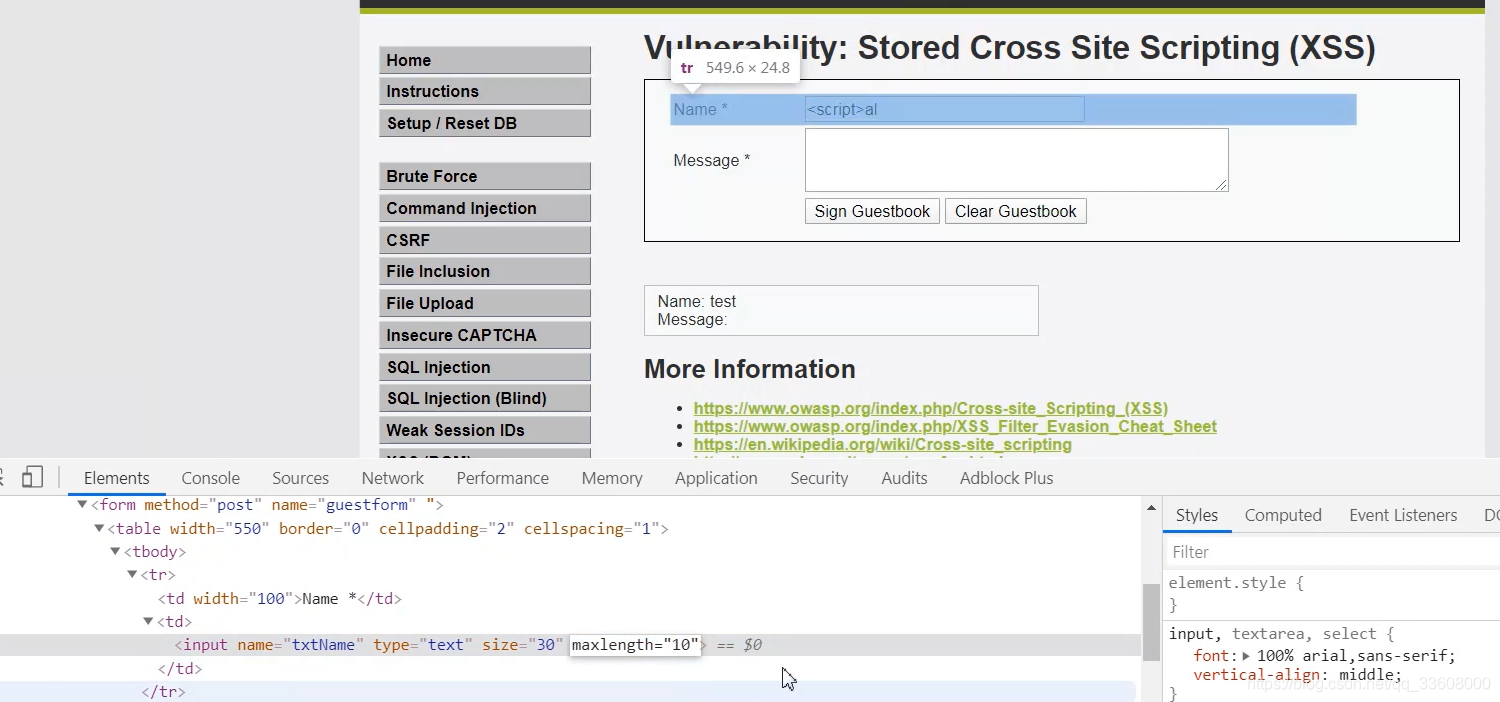
Task: Open the OWASP Cross-site Scripting link
Action: point(930,408)
